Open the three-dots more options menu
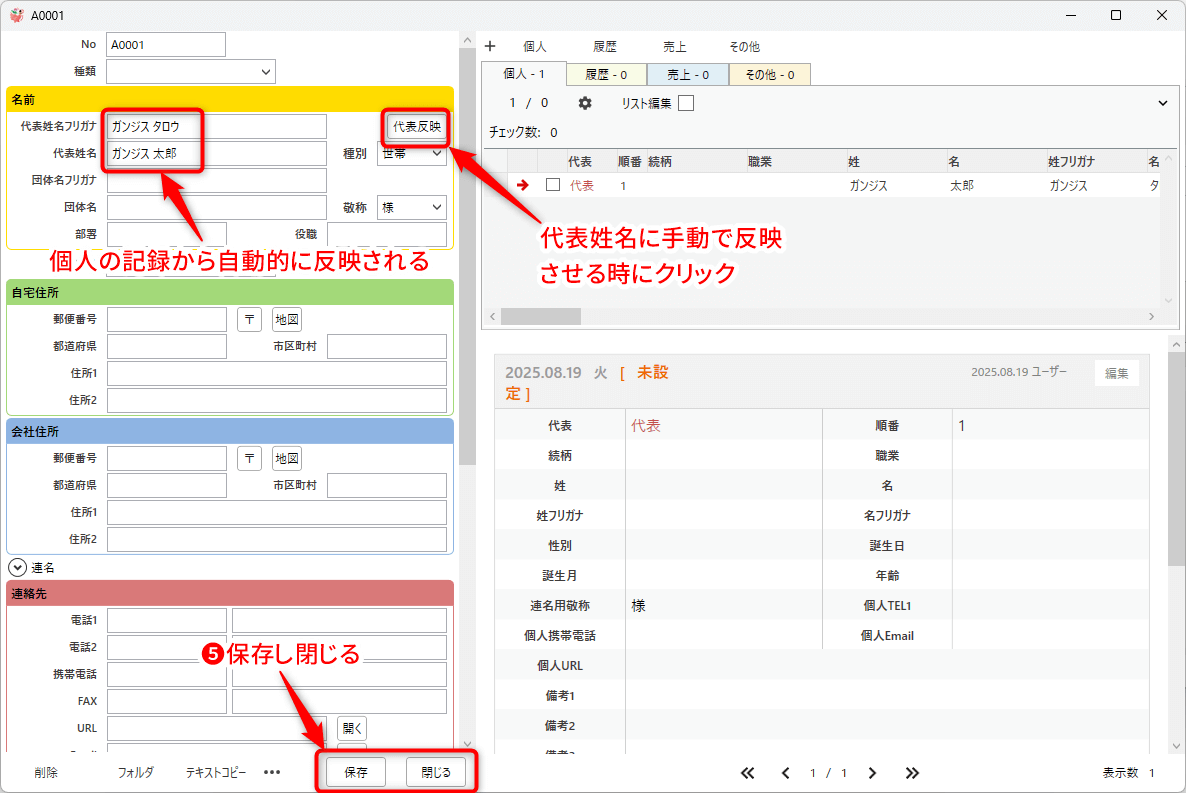Viewport: 1186px width, 793px height. [x=272, y=773]
